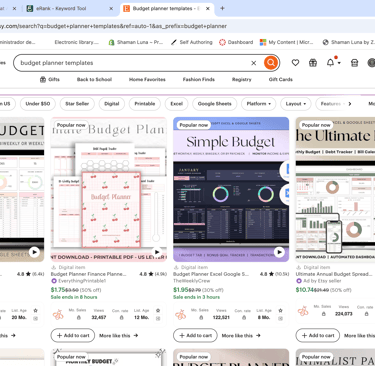This screenshot has height=366, width=375.
Task: Open the Back to School menu link
Action: tap(94, 79)
